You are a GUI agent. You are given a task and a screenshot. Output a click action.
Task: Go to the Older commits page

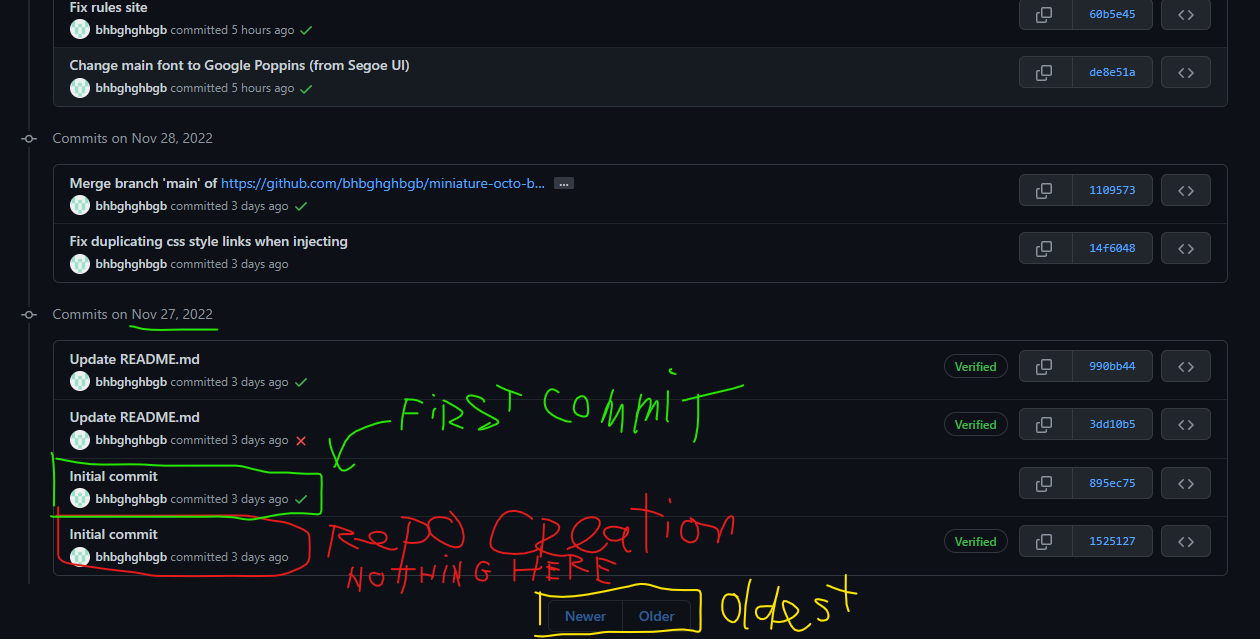656,616
